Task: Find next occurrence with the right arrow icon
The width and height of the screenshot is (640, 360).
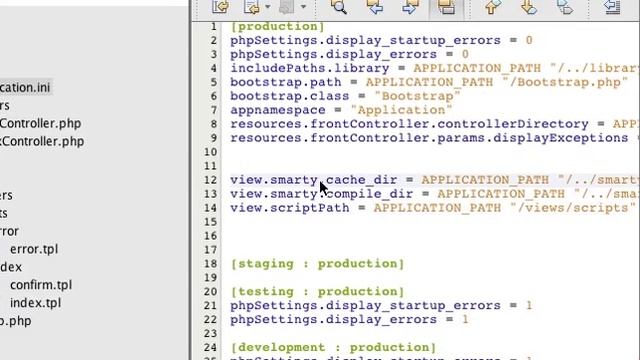Action: point(410,7)
